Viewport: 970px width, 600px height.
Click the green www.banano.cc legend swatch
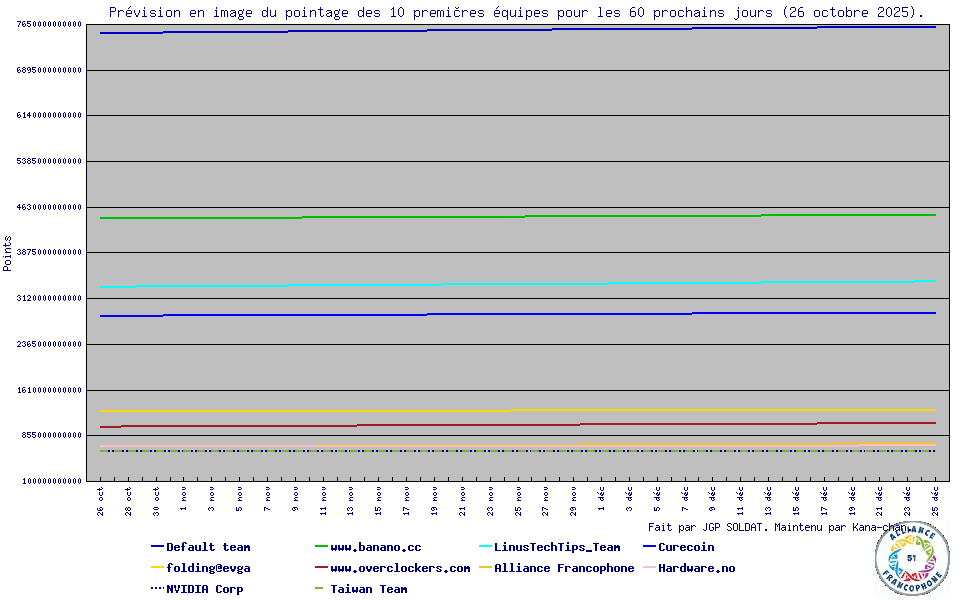321,547
